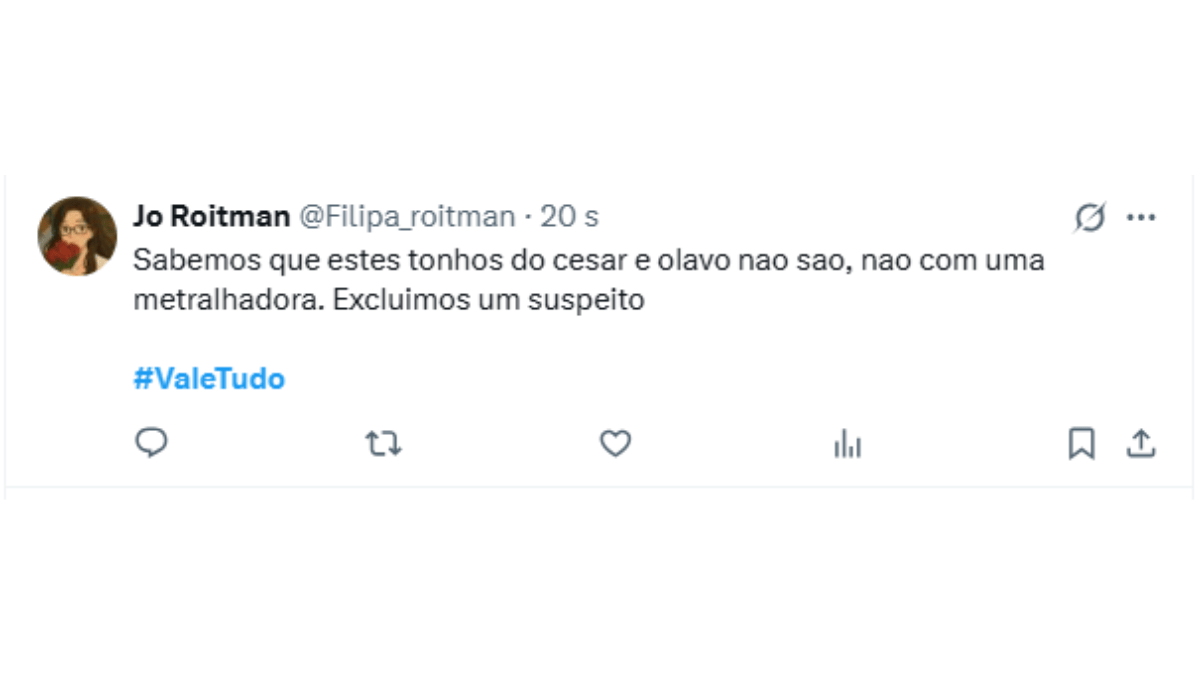Open the three-dot more options menu
The image size is (1200, 675).
pyautogui.click(x=1141, y=217)
